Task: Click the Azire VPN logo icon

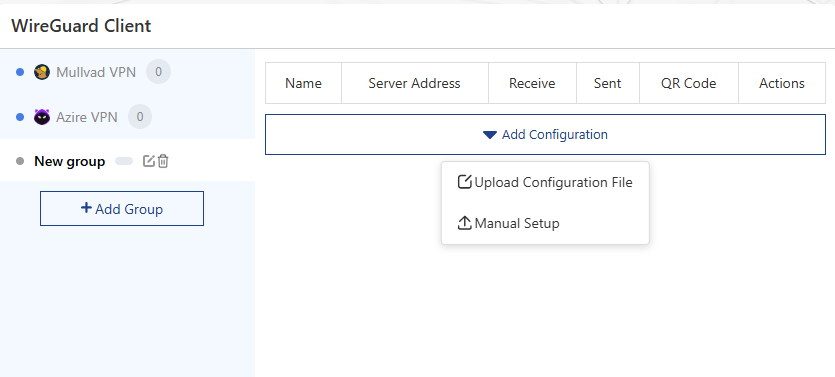Action: (x=42, y=117)
